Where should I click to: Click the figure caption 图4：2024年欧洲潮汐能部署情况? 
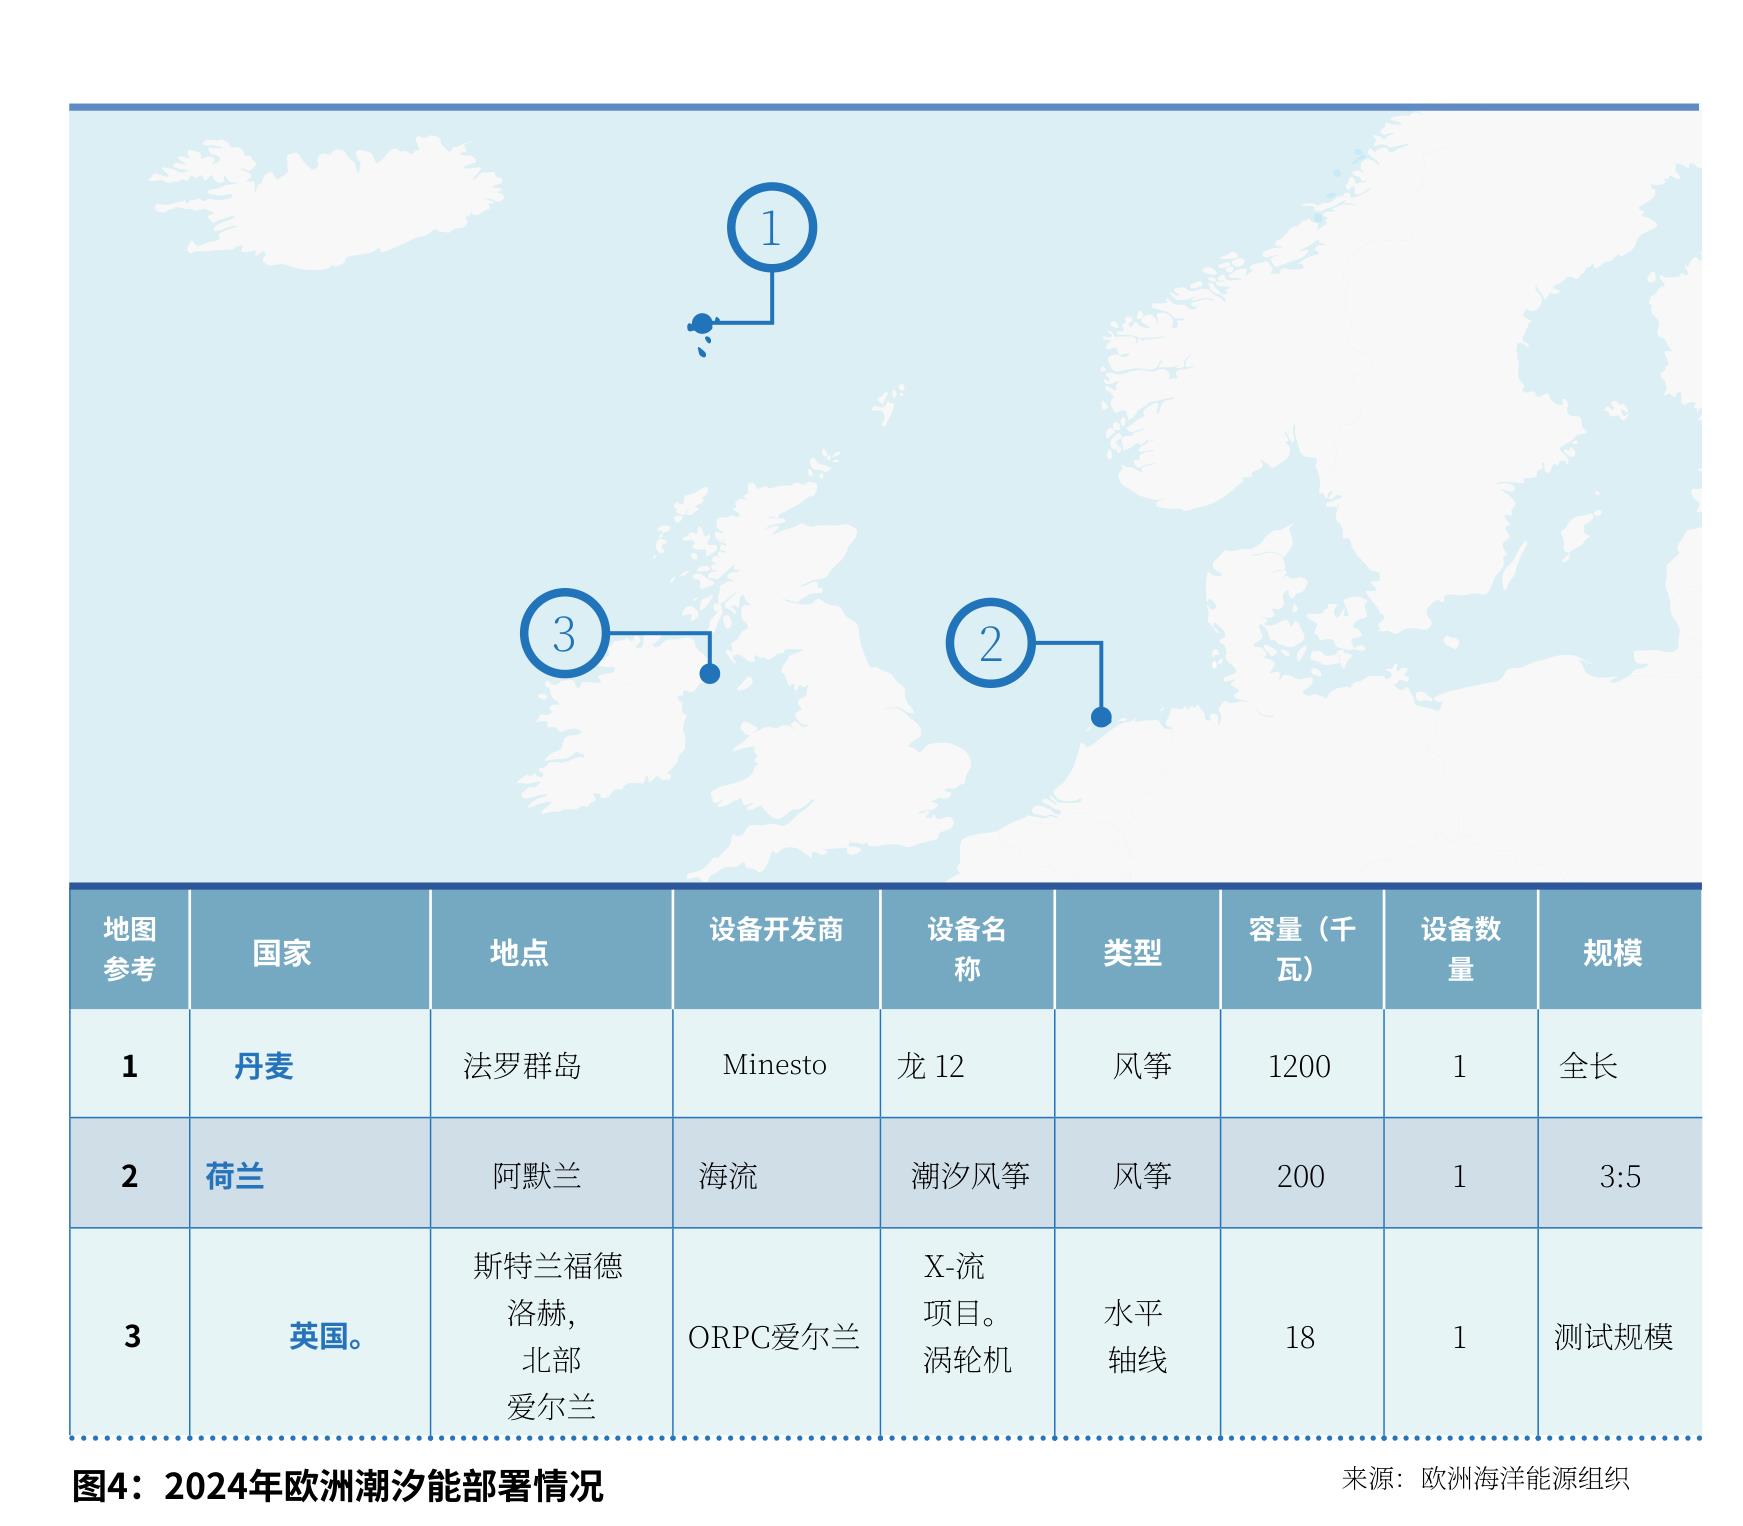(x=338, y=1487)
